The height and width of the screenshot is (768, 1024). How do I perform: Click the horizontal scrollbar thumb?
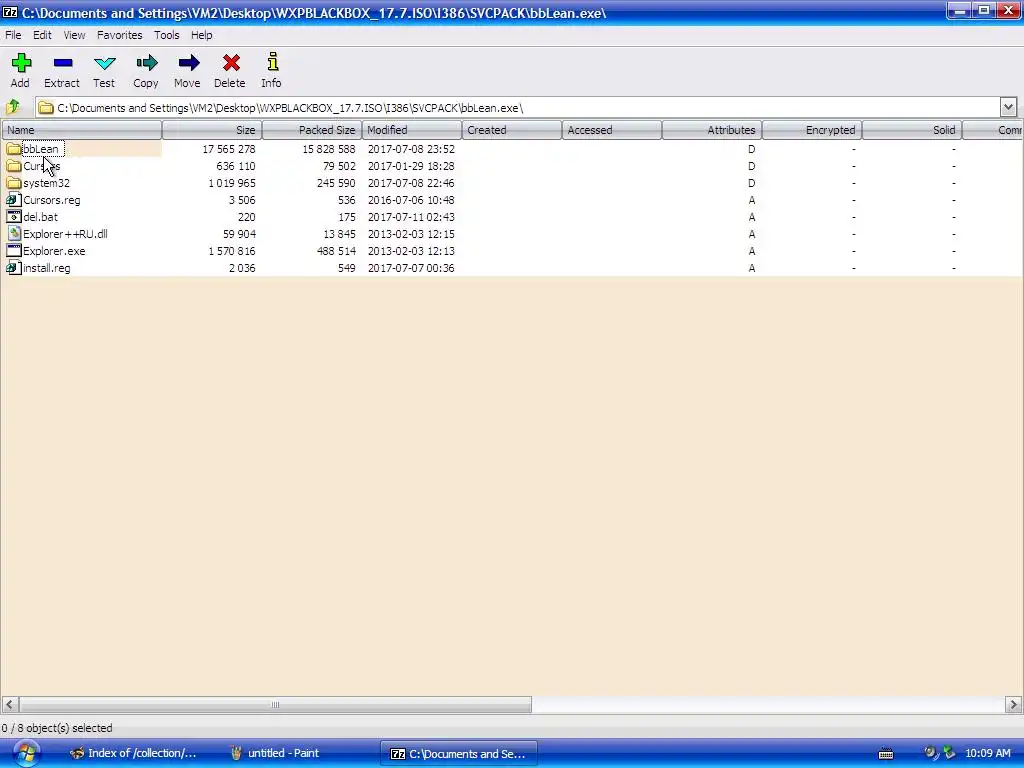(x=275, y=705)
